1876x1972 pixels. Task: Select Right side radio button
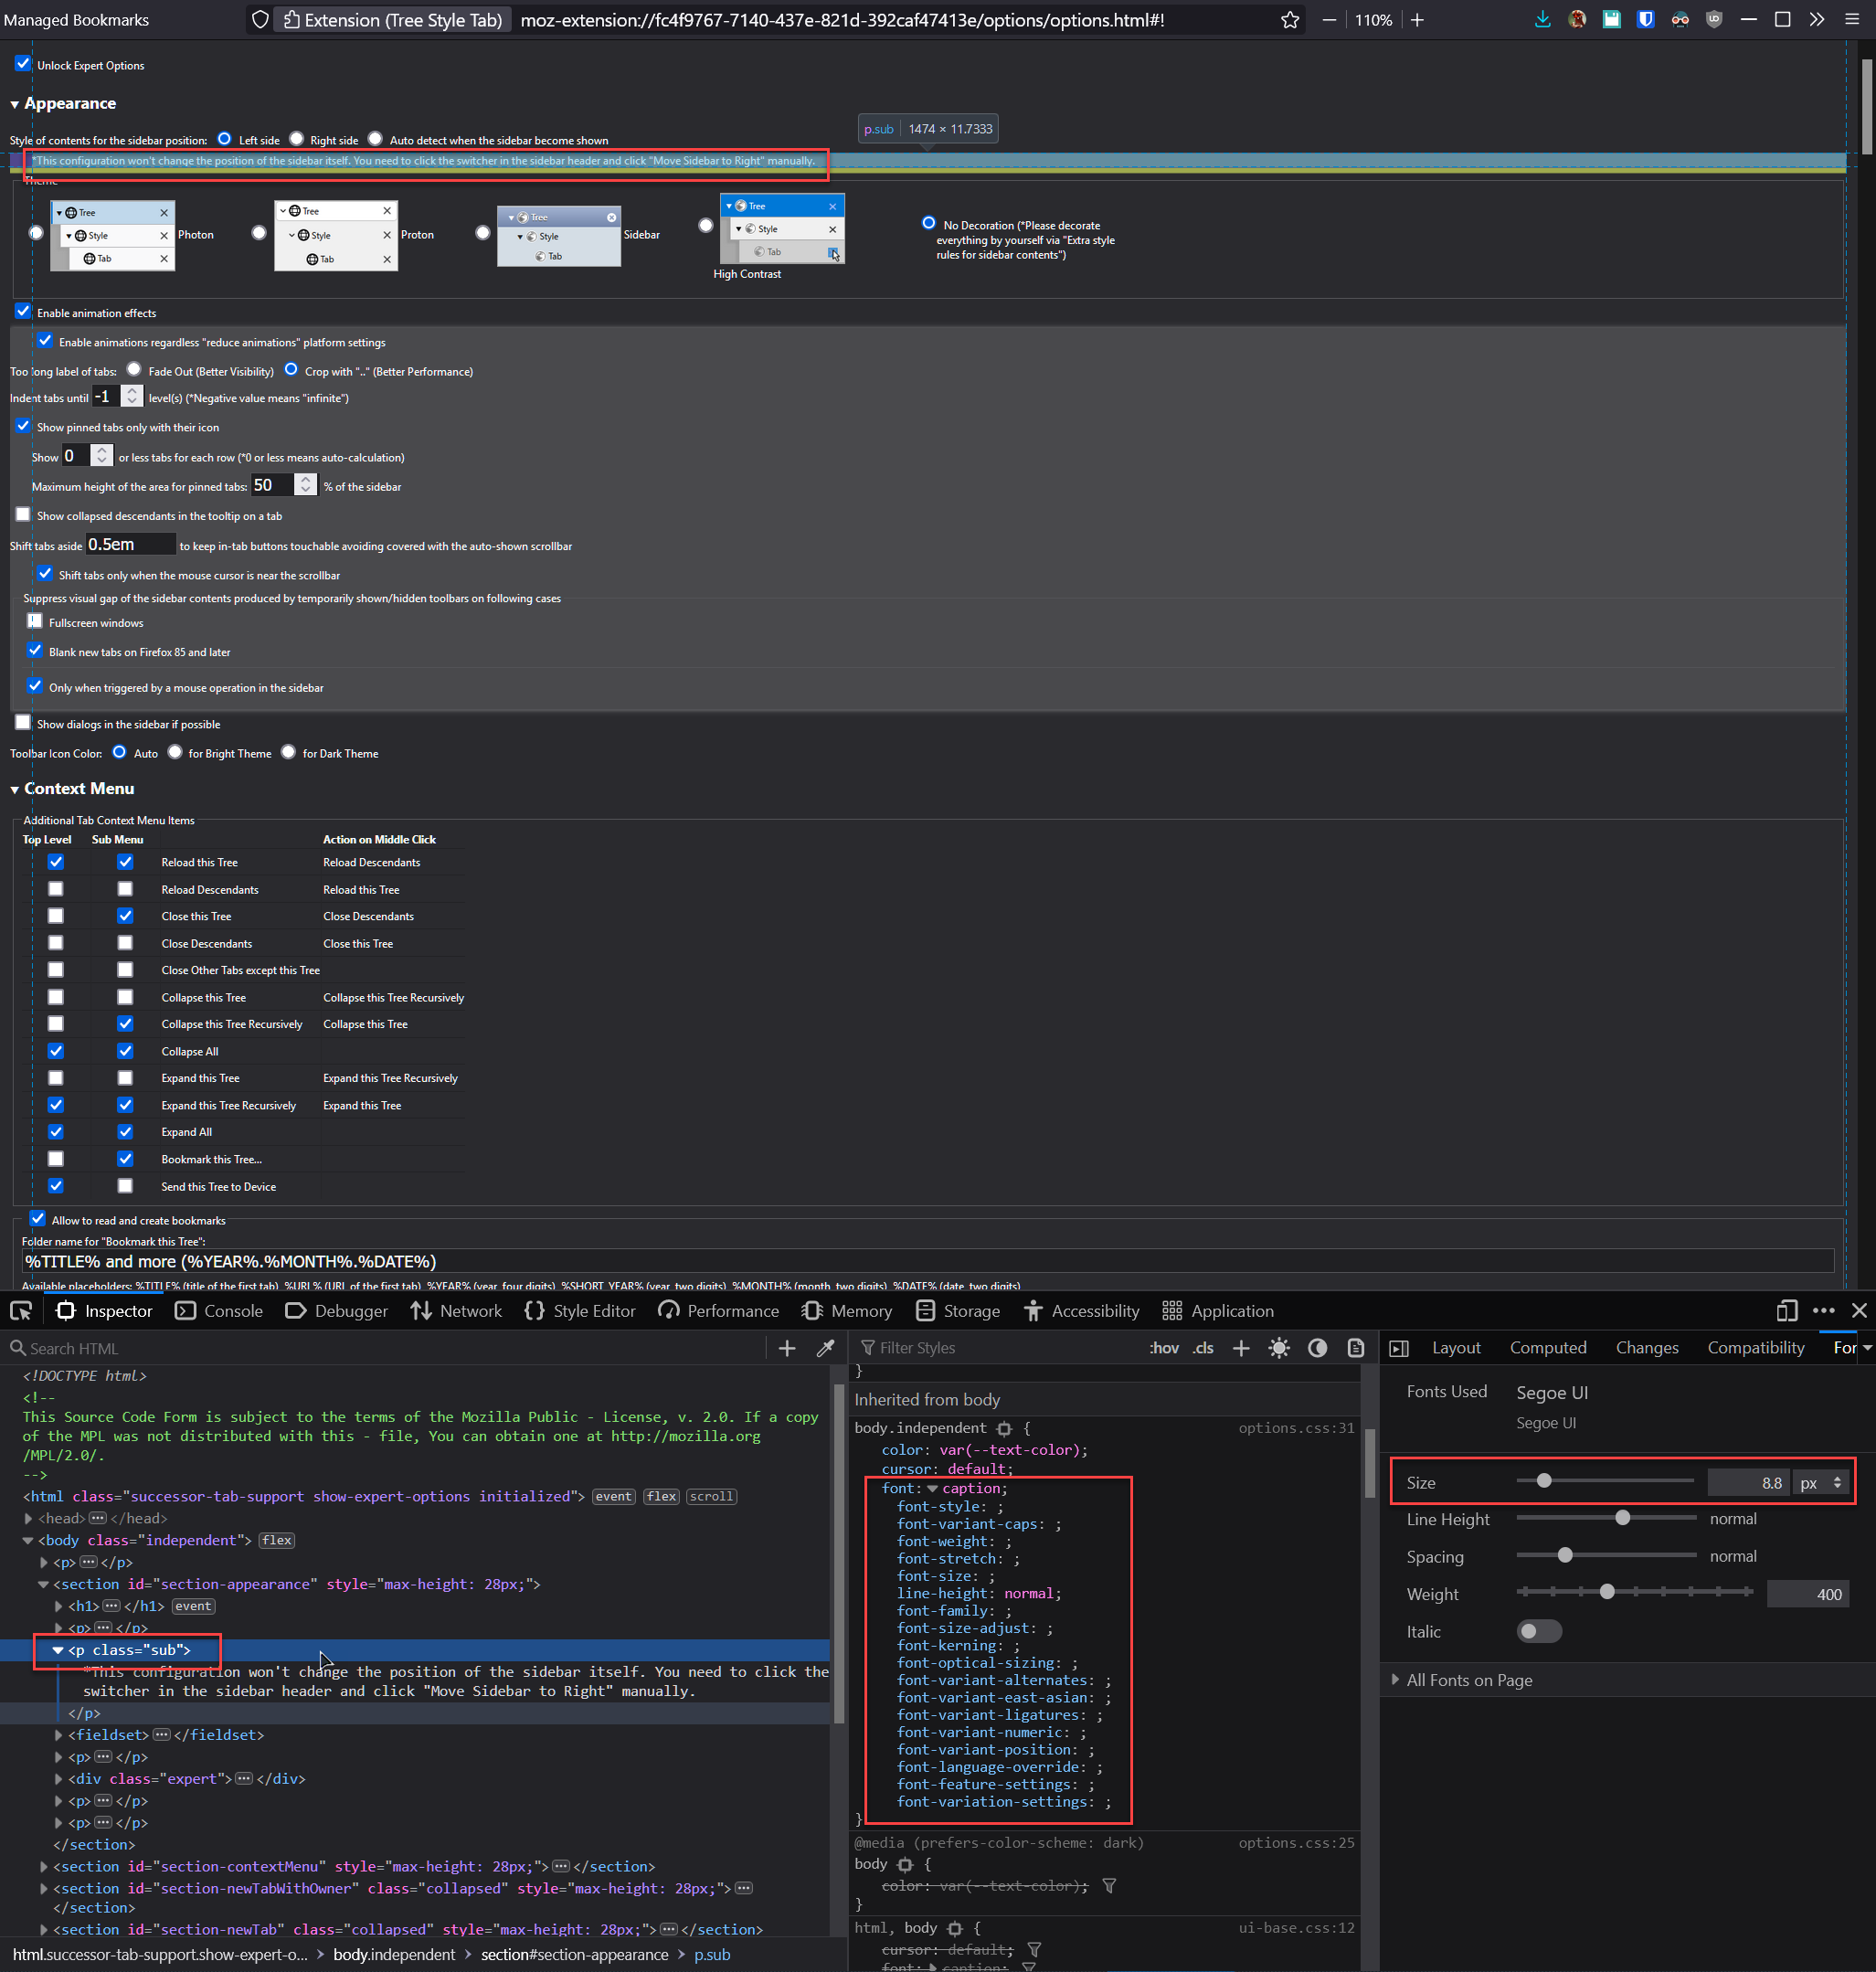pyautogui.click(x=297, y=139)
